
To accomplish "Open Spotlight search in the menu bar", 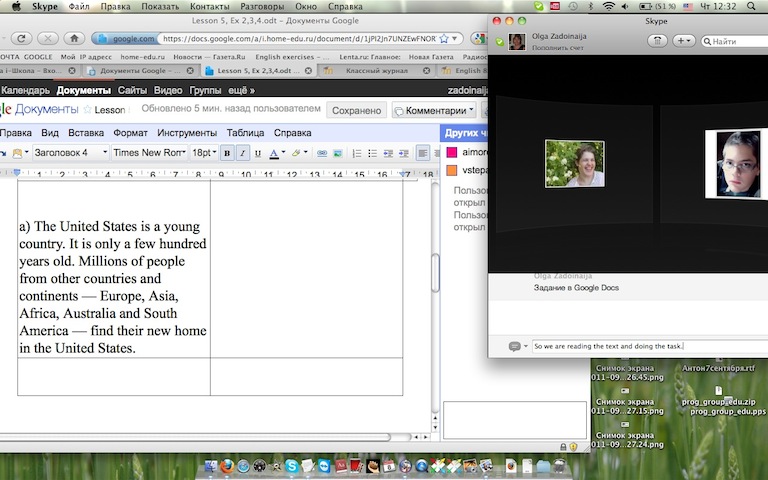I will click(x=751, y=6).
